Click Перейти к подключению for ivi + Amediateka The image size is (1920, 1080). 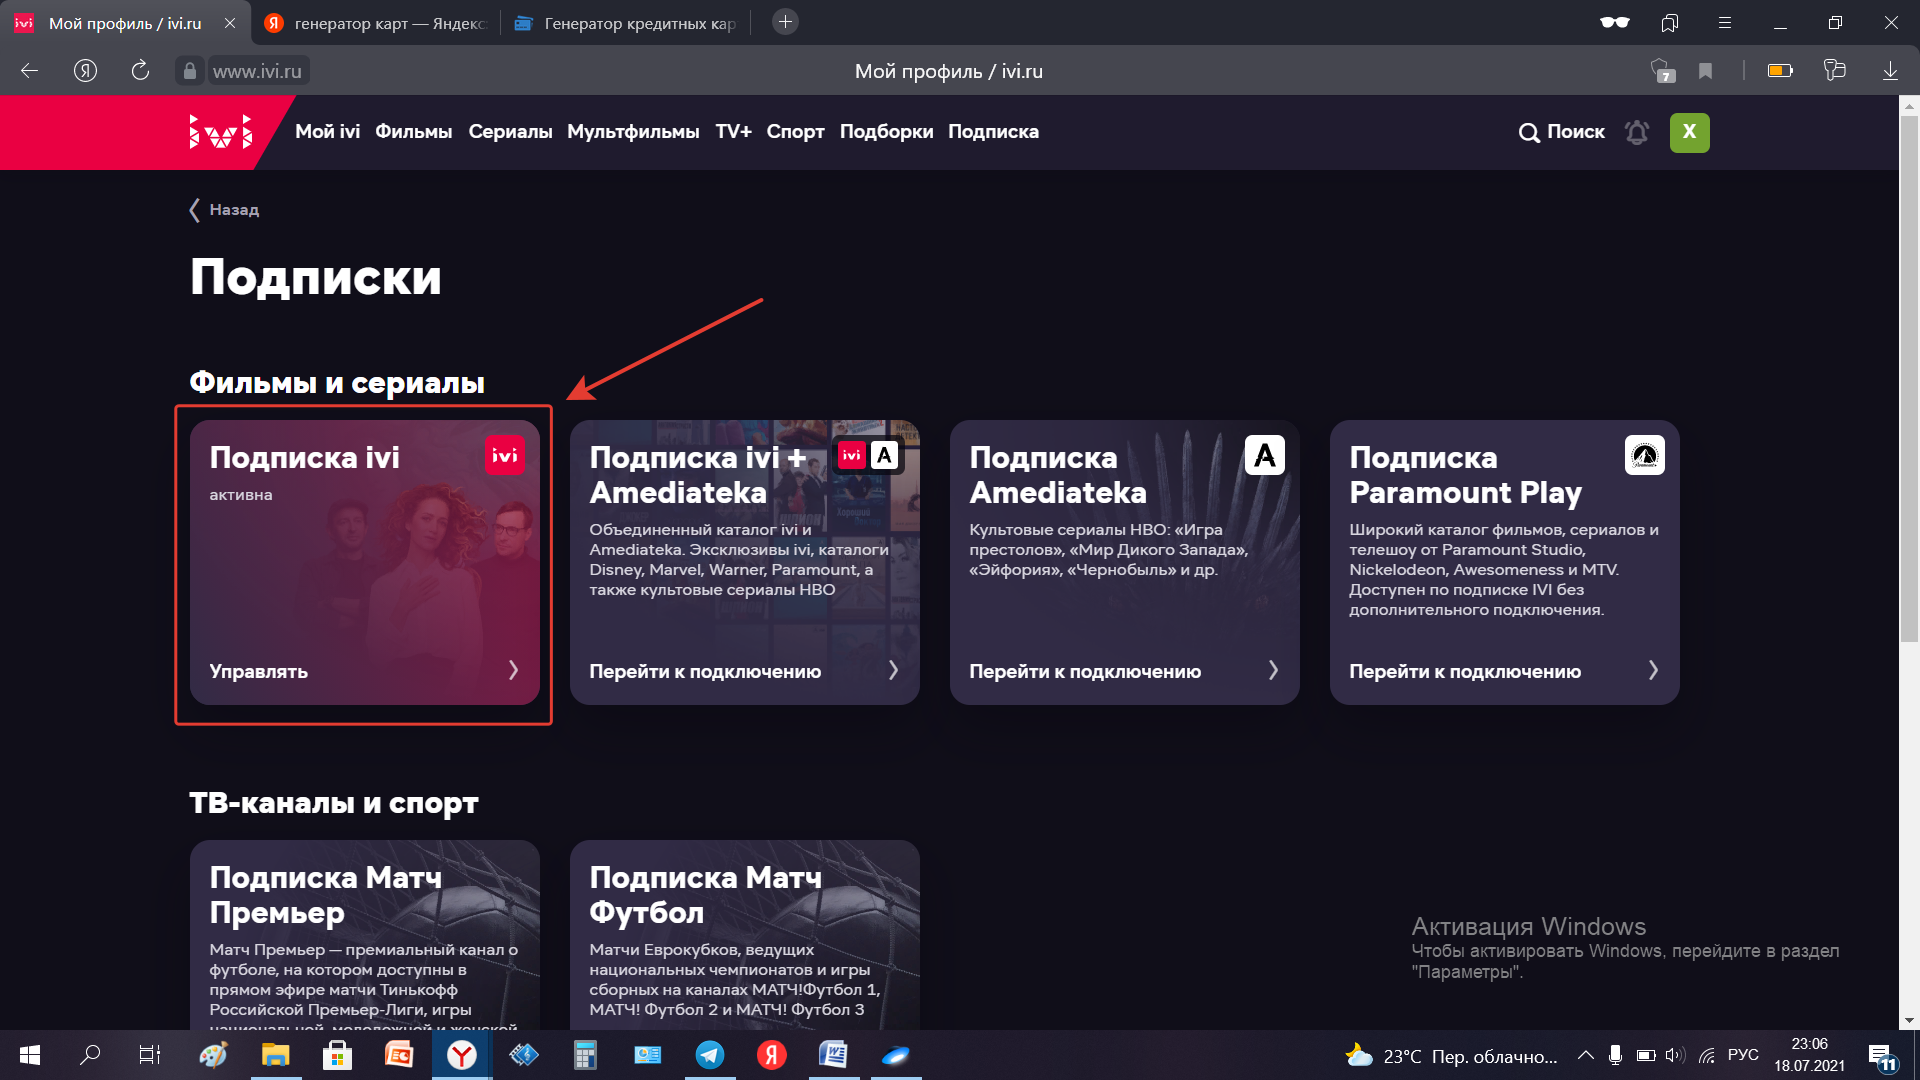pyautogui.click(x=705, y=671)
